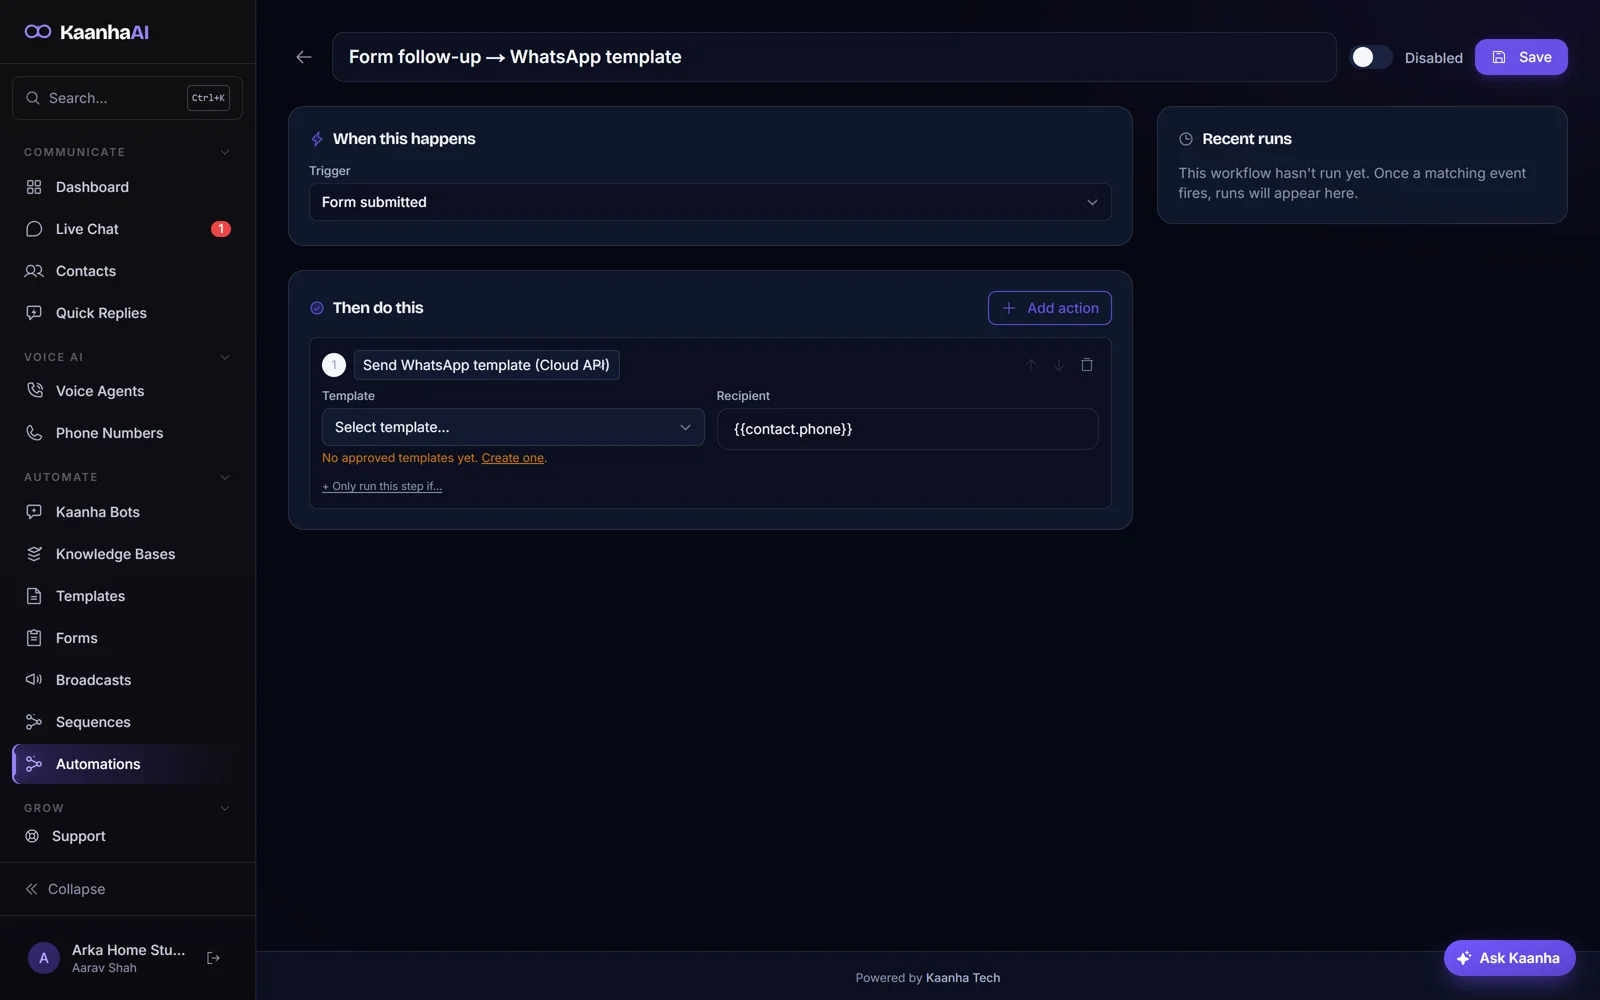Click the Broadcasts megaphone icon
This screenshot has height=1000, width=1600.
point(34,680)
